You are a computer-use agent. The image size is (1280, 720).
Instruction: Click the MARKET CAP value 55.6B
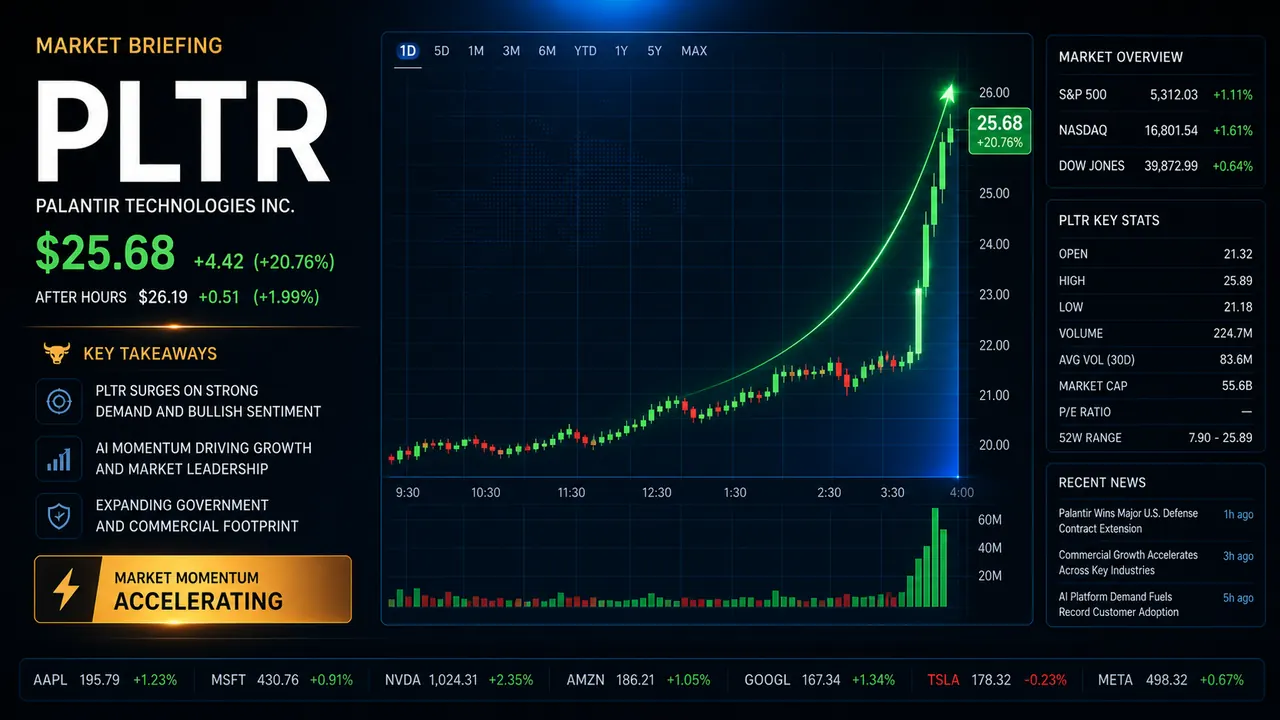1235,385
